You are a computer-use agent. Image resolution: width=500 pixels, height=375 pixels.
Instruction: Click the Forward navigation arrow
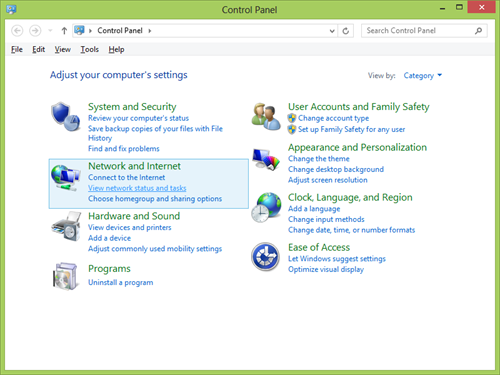click(35, 31)
